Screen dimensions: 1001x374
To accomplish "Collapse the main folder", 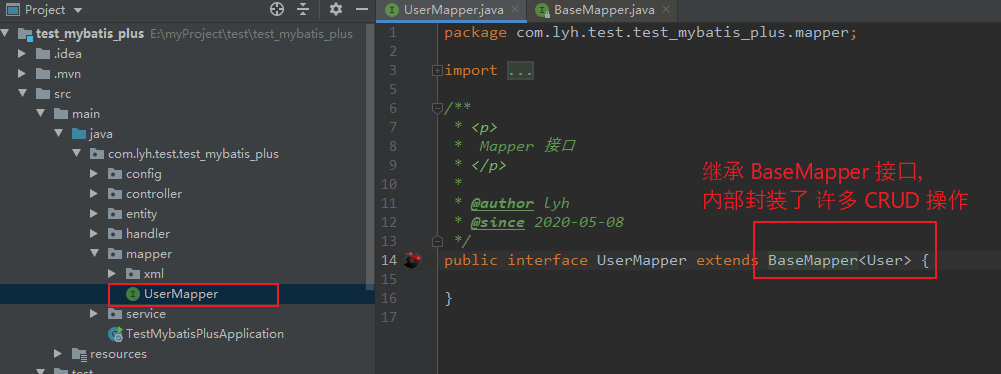I will coord(41,114).
